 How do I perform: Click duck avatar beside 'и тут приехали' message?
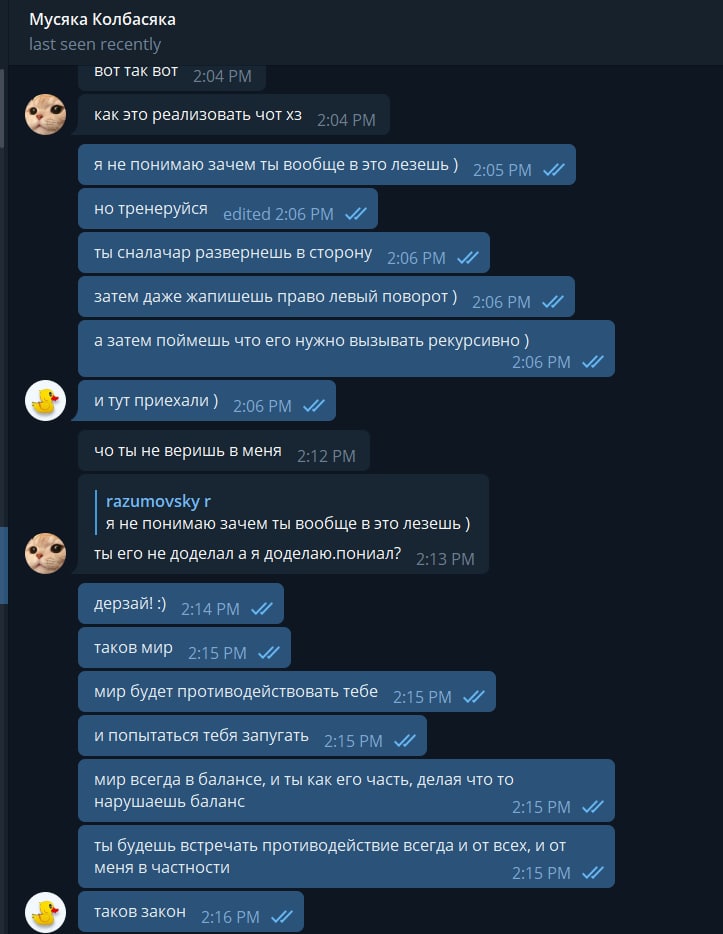(x=45, y=400)
